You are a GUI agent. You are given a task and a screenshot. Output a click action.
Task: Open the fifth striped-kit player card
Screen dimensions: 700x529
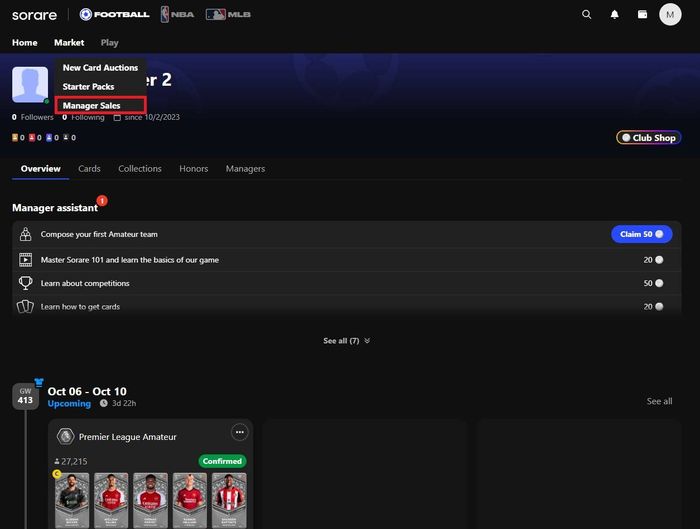point(229,500)
